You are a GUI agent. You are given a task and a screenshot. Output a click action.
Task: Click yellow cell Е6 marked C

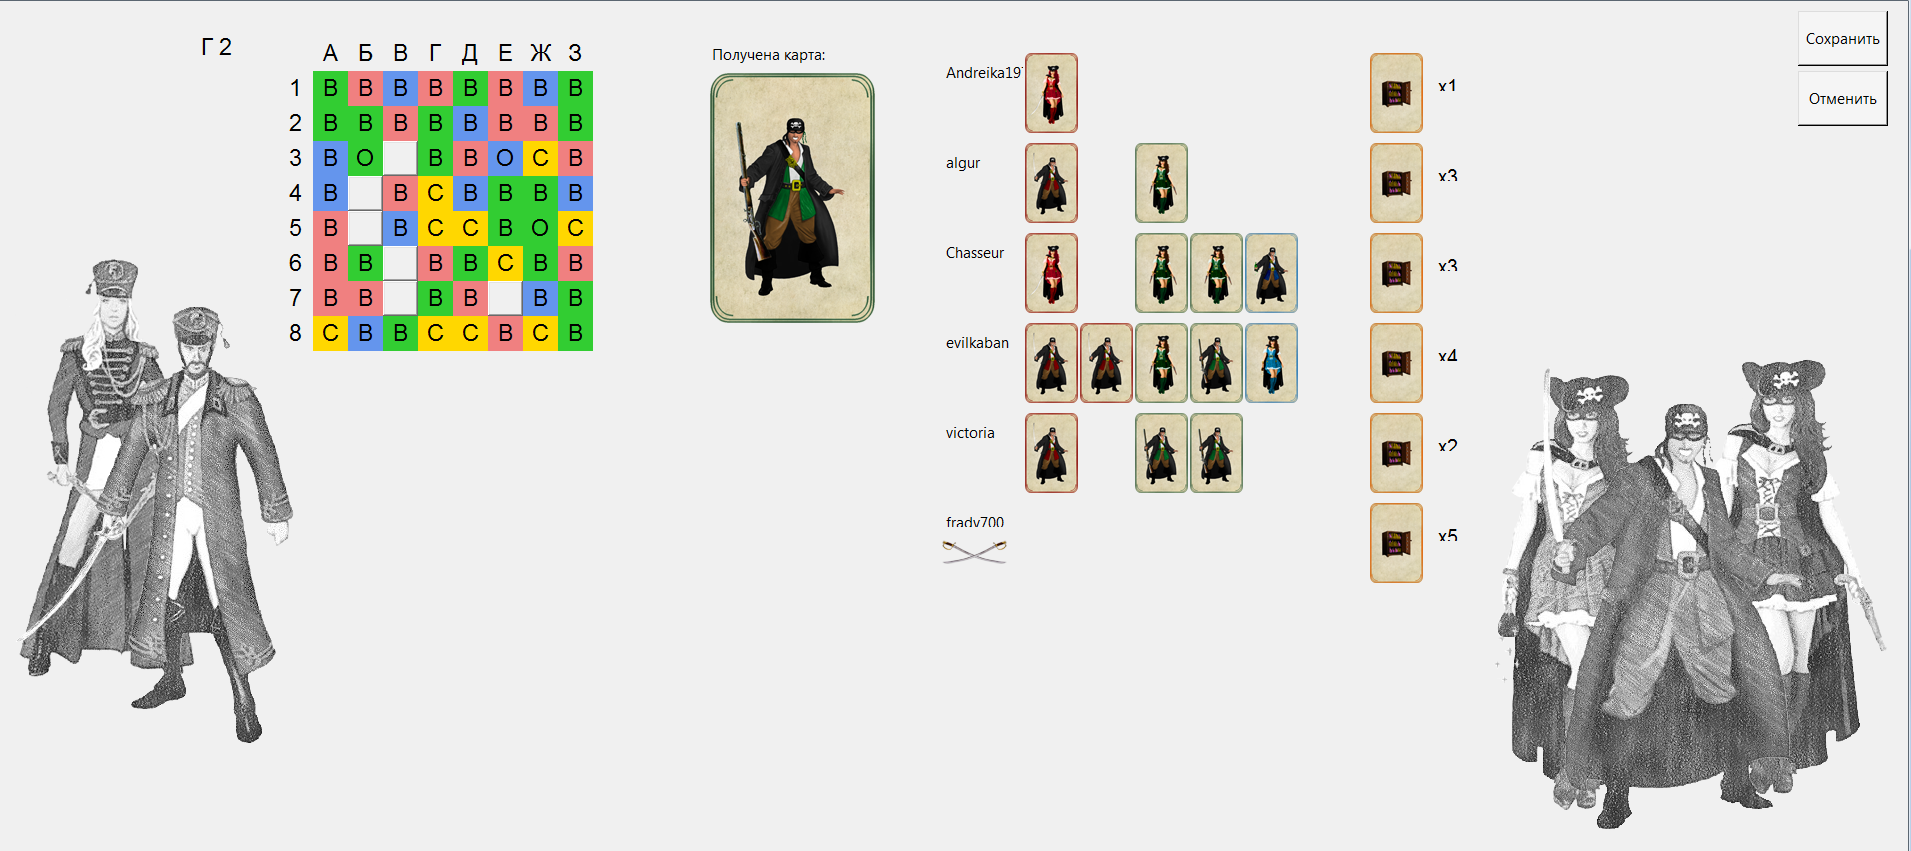click(x=505, y=263)
